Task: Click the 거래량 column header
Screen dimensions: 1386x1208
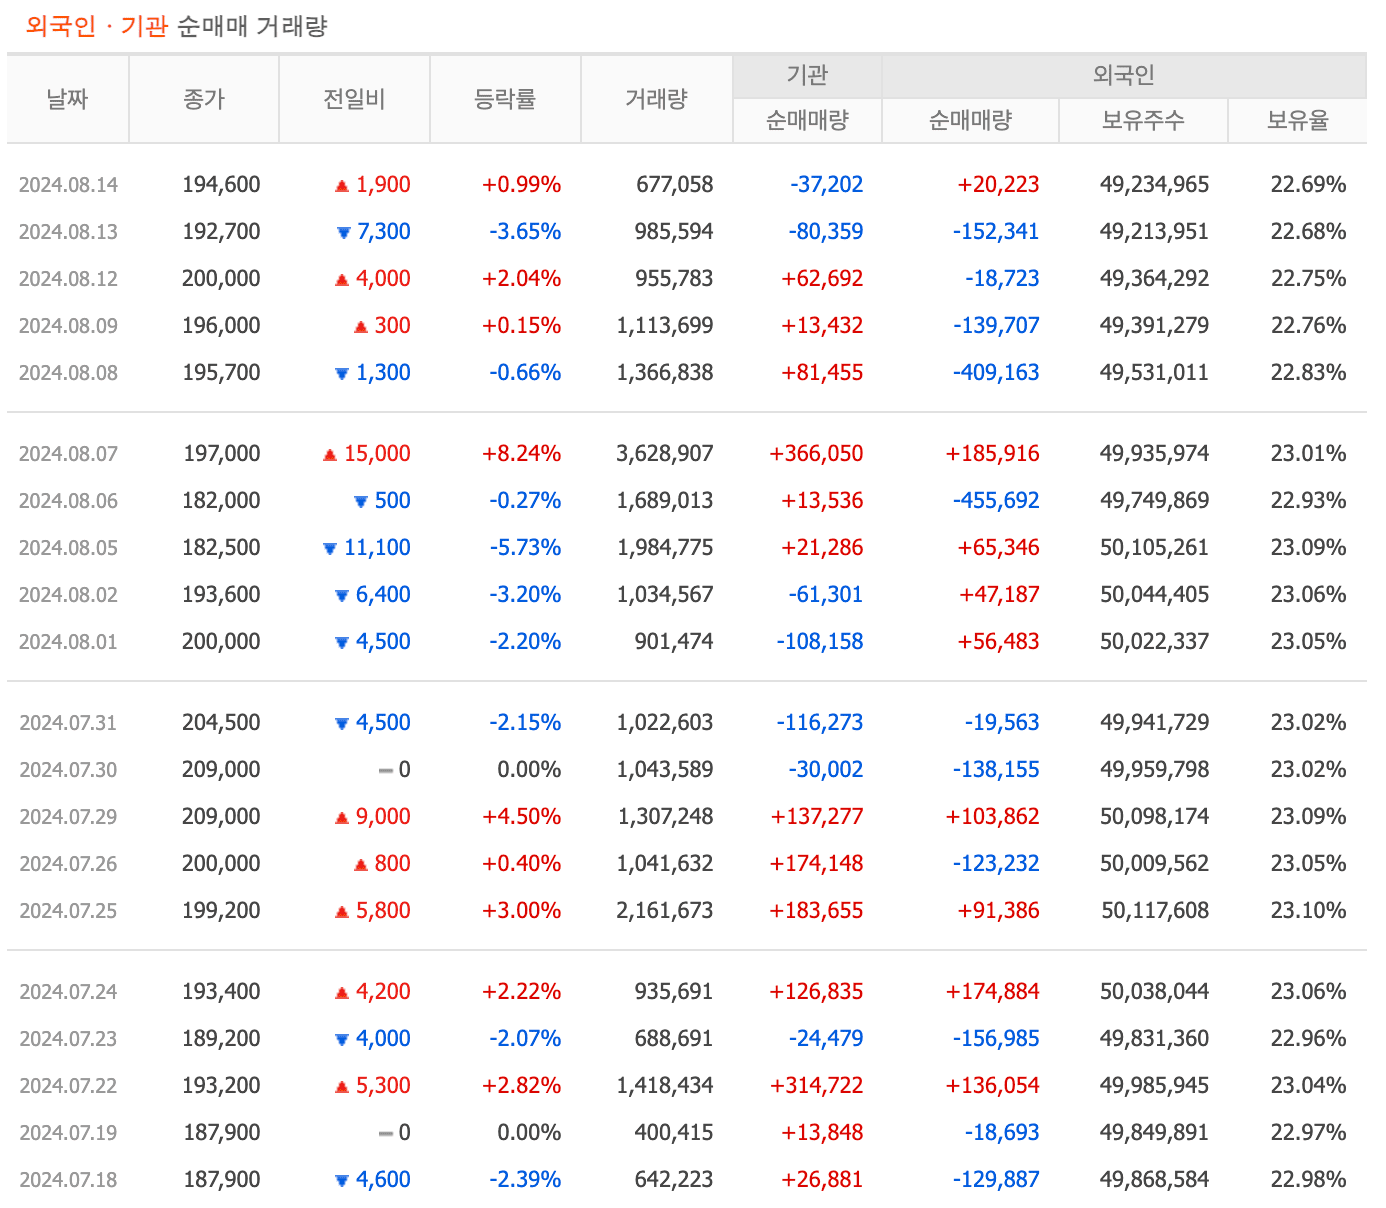Action: [655, 98]
